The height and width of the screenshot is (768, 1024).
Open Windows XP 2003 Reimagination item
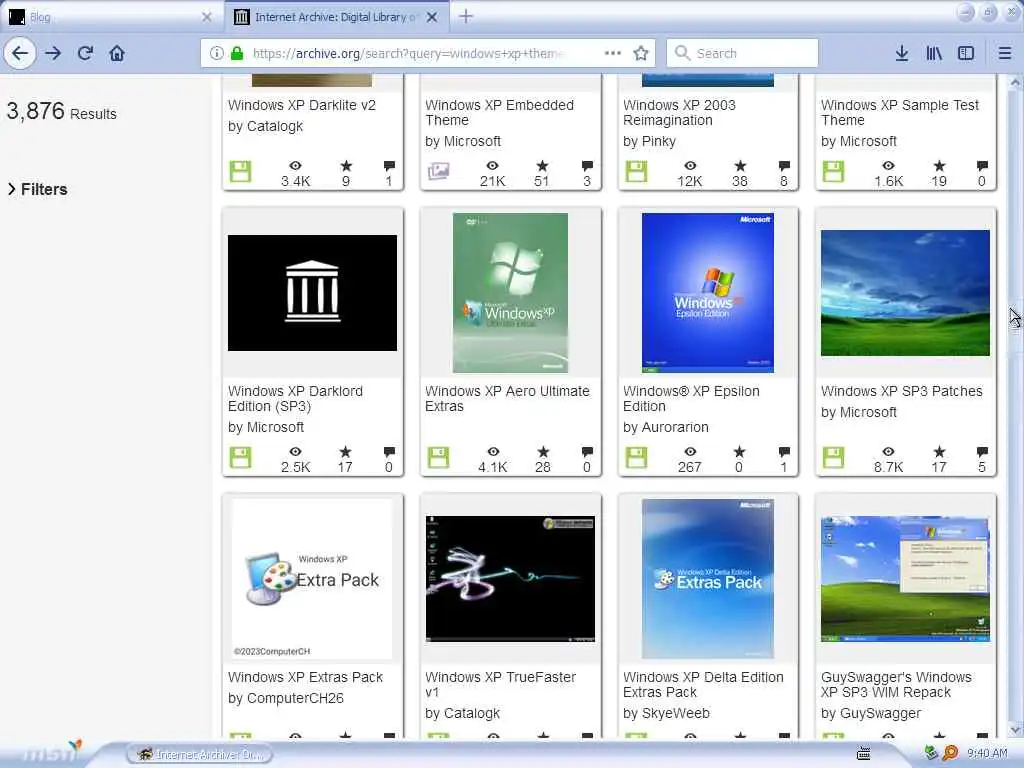679,112
